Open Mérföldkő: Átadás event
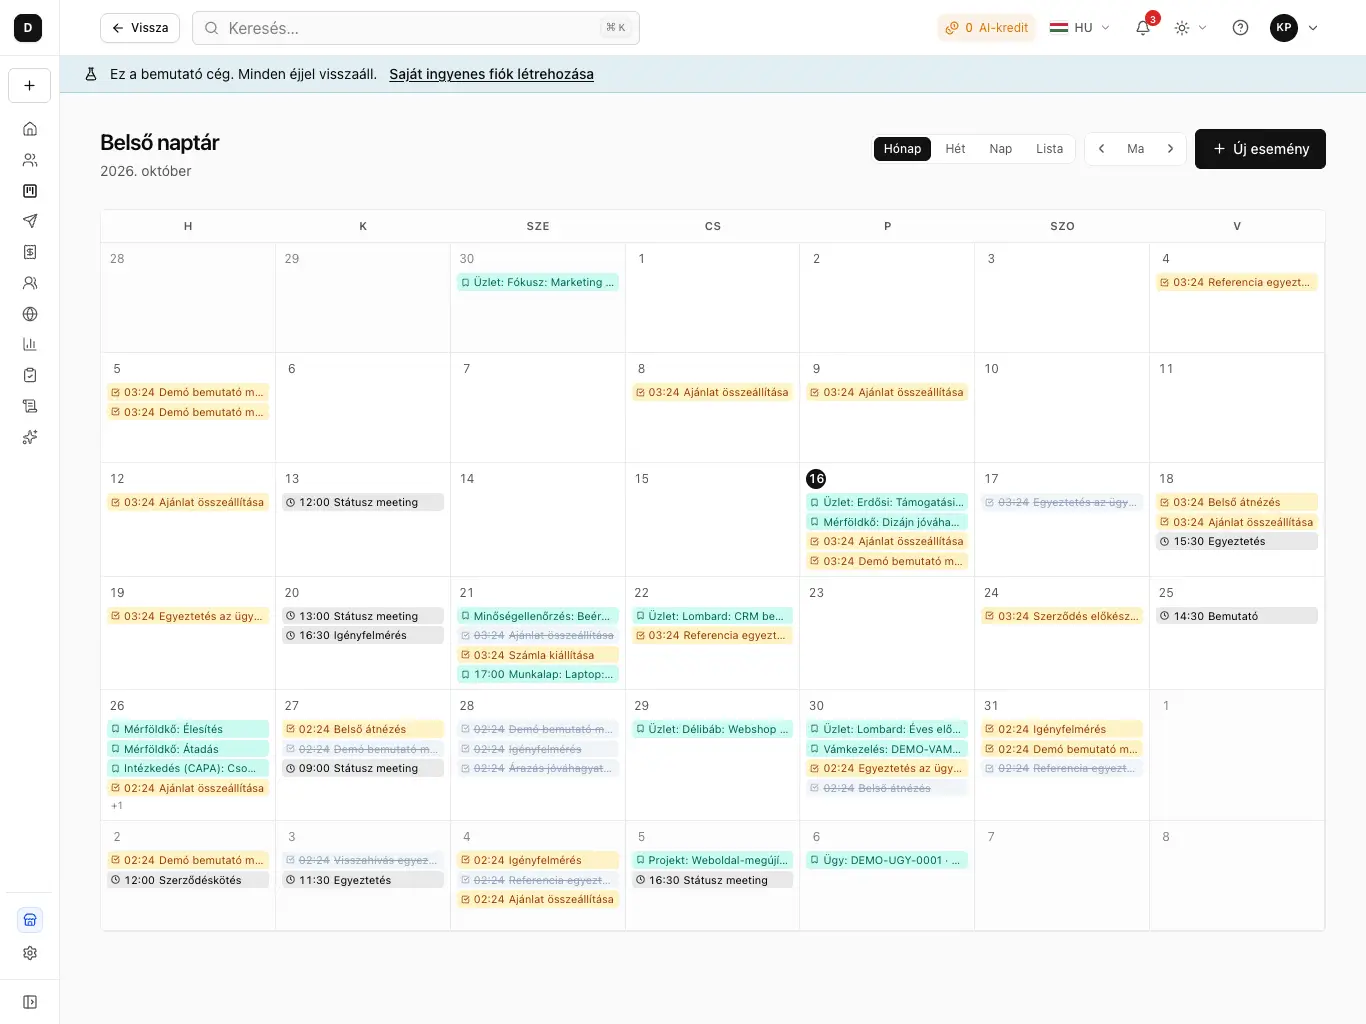 (188, 750)
